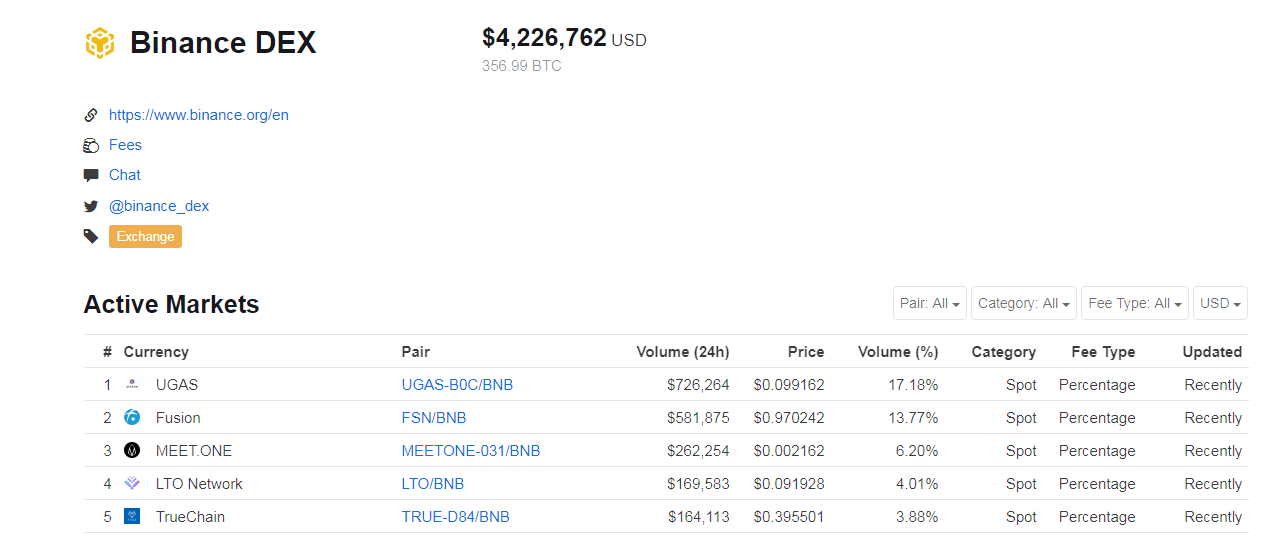Click the Active Markets heading
This screenshot has width=1281, height=541.
[171, 305]
